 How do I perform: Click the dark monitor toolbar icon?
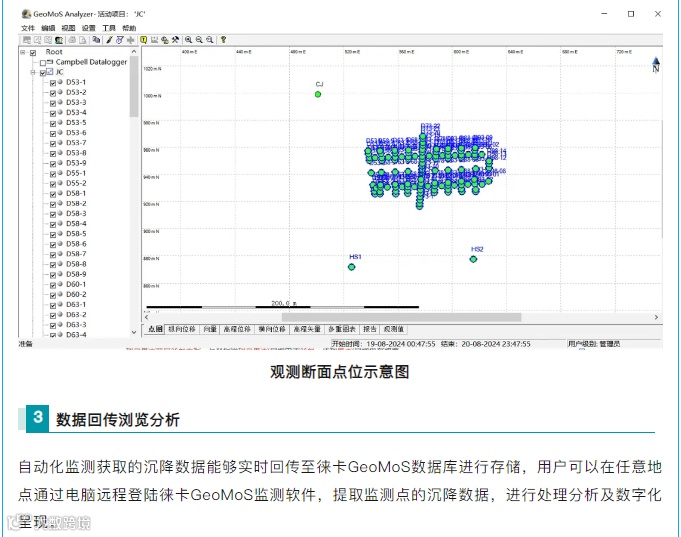pyautogui.click(x=59, y=40)
